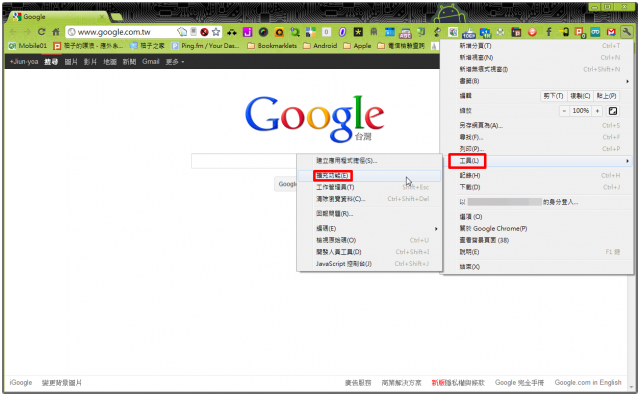Open the Apple bookmark folder
The image size is (640, 396).
click(357, 46)
